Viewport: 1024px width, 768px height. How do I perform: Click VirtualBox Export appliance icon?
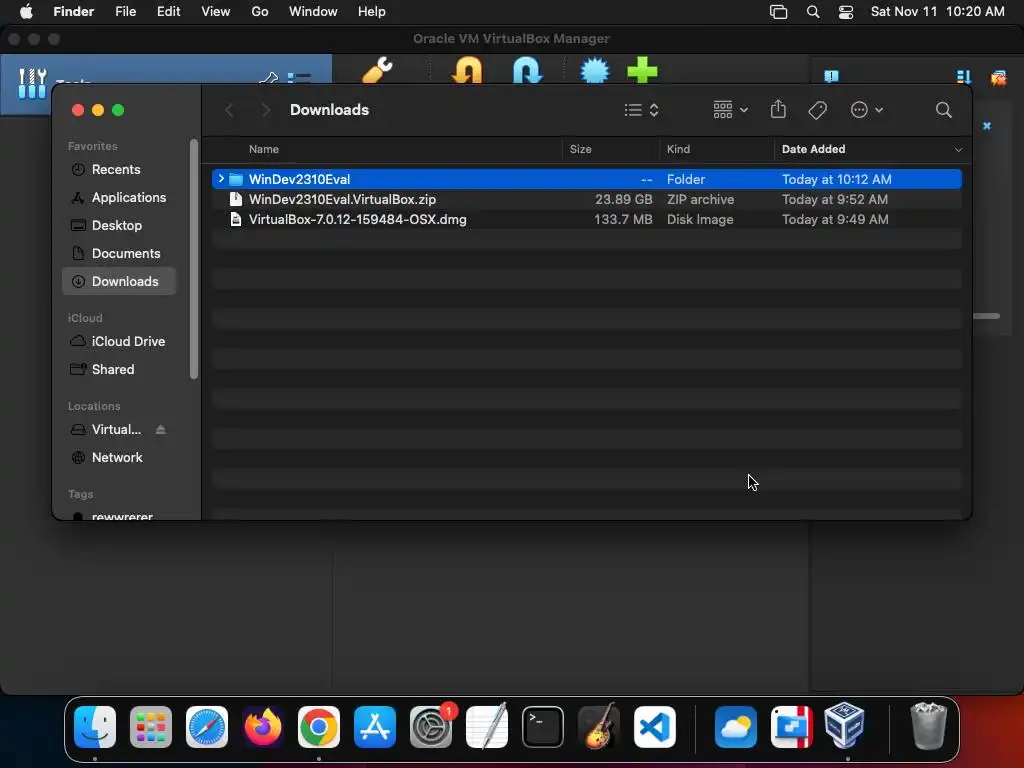[x=527, y=71]
